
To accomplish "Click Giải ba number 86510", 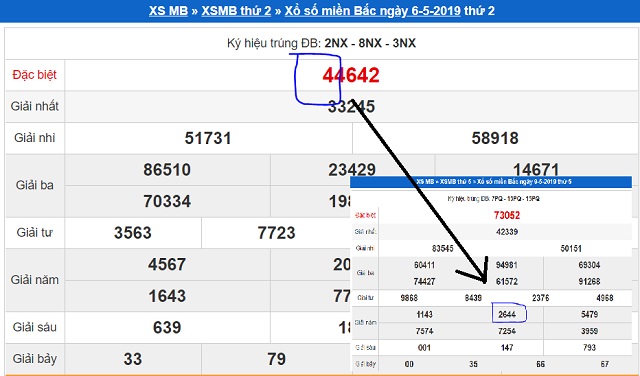I will tap(167, 170).
